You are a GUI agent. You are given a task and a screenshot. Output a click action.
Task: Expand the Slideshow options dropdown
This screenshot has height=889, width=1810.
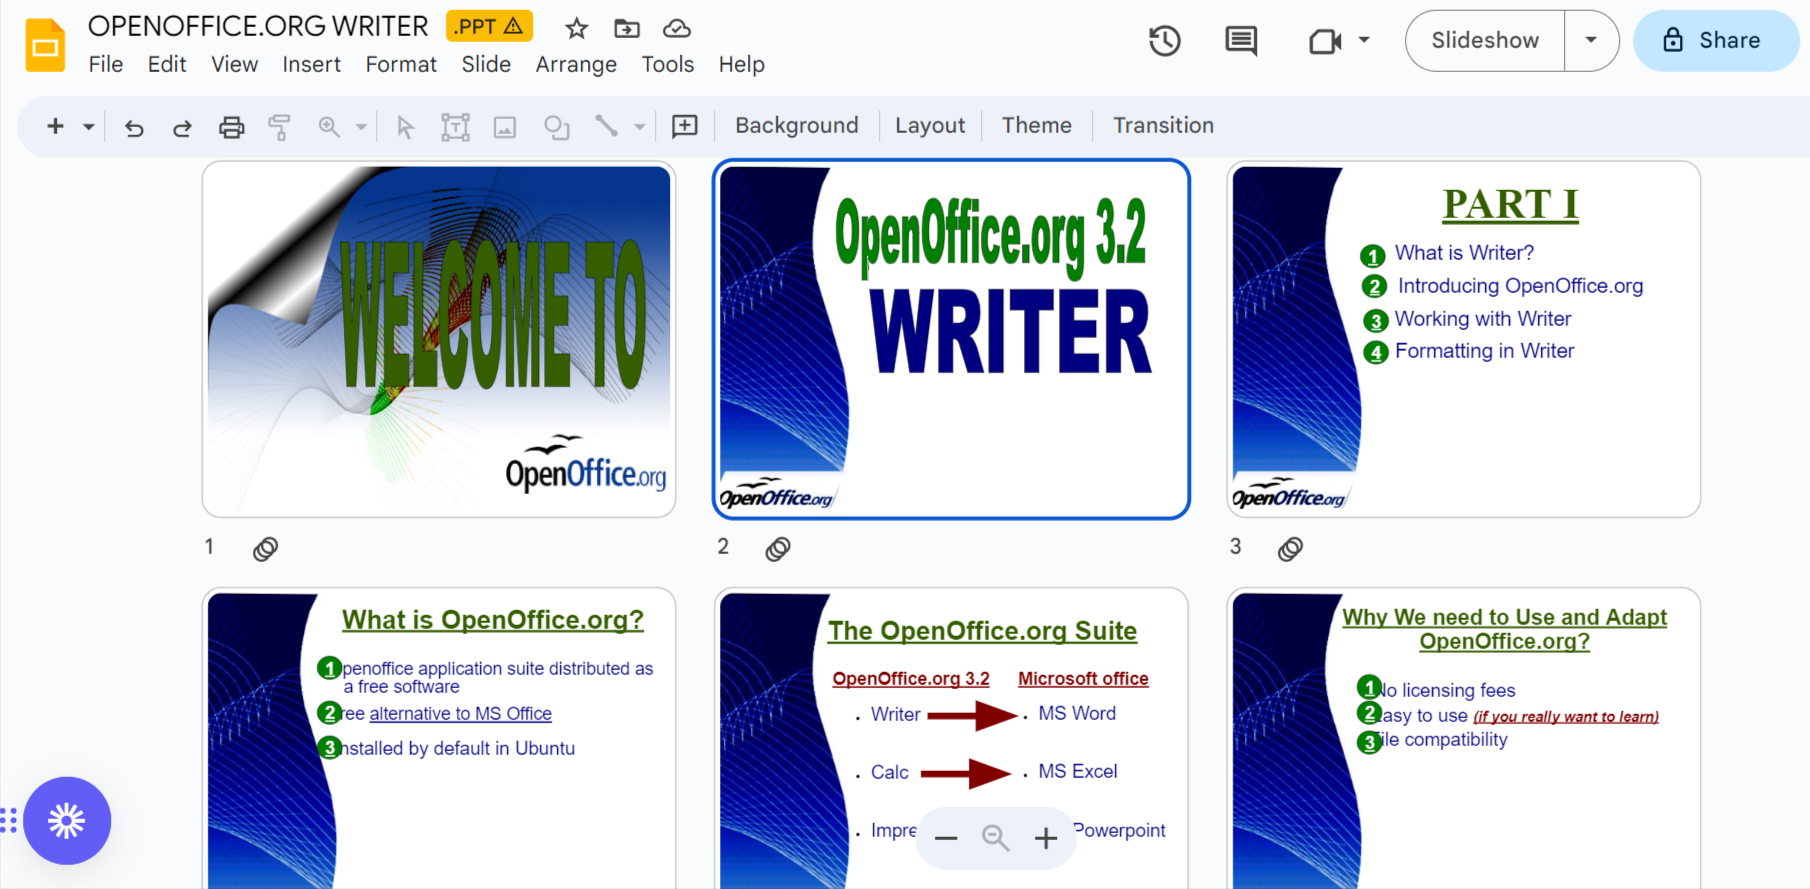1591,41
